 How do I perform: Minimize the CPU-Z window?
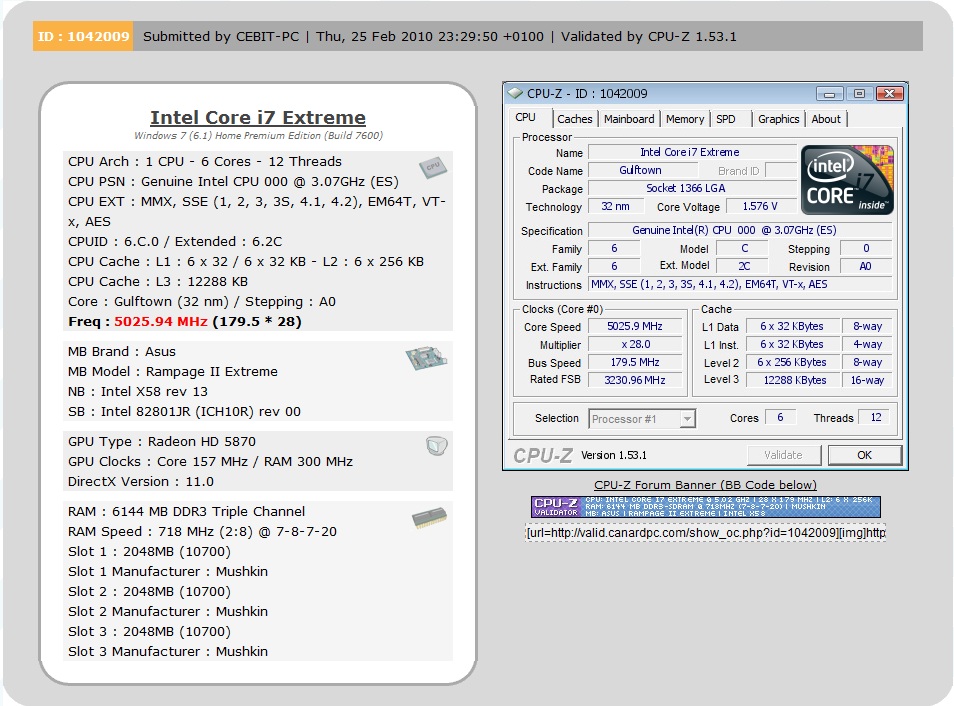point(829,94)
